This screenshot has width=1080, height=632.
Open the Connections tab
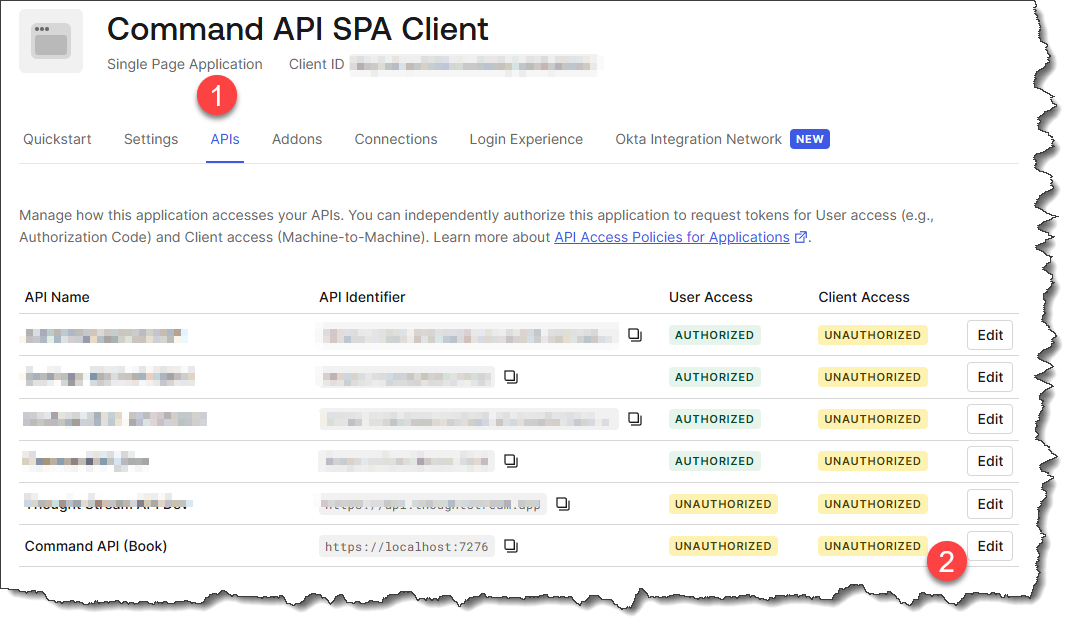click(x=396, y=139)
